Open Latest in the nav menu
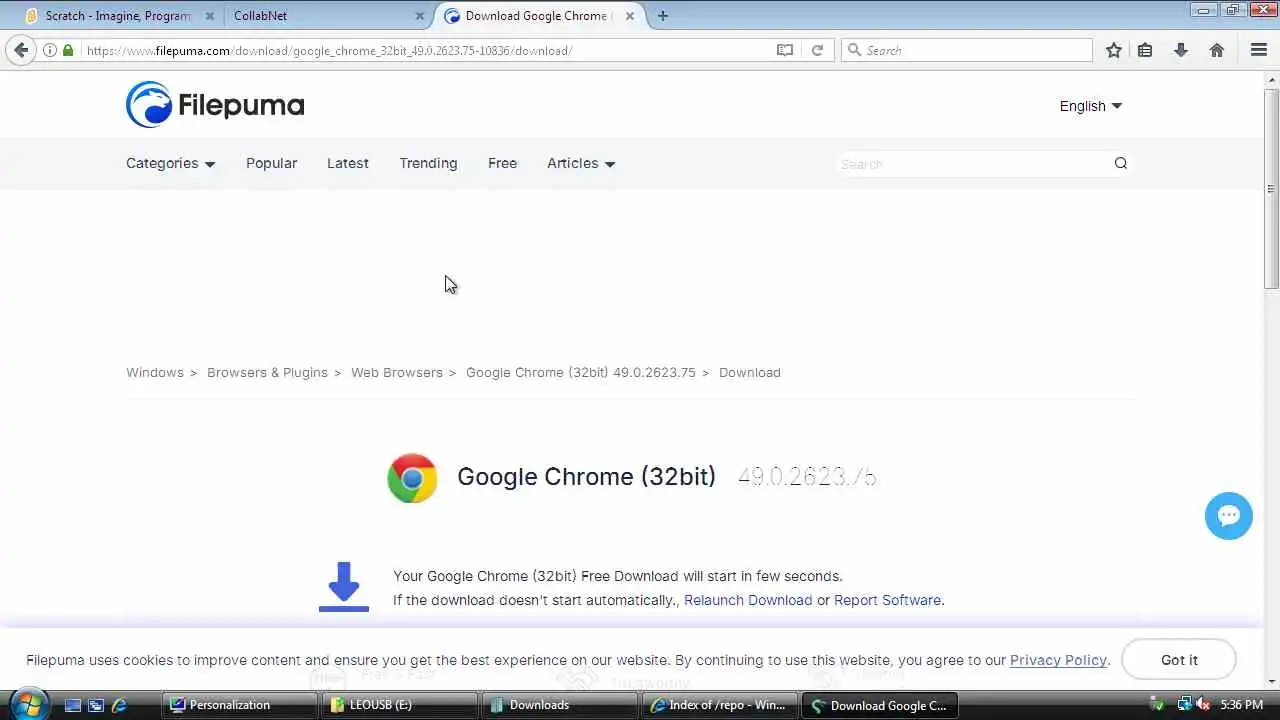 coord(348,163)
